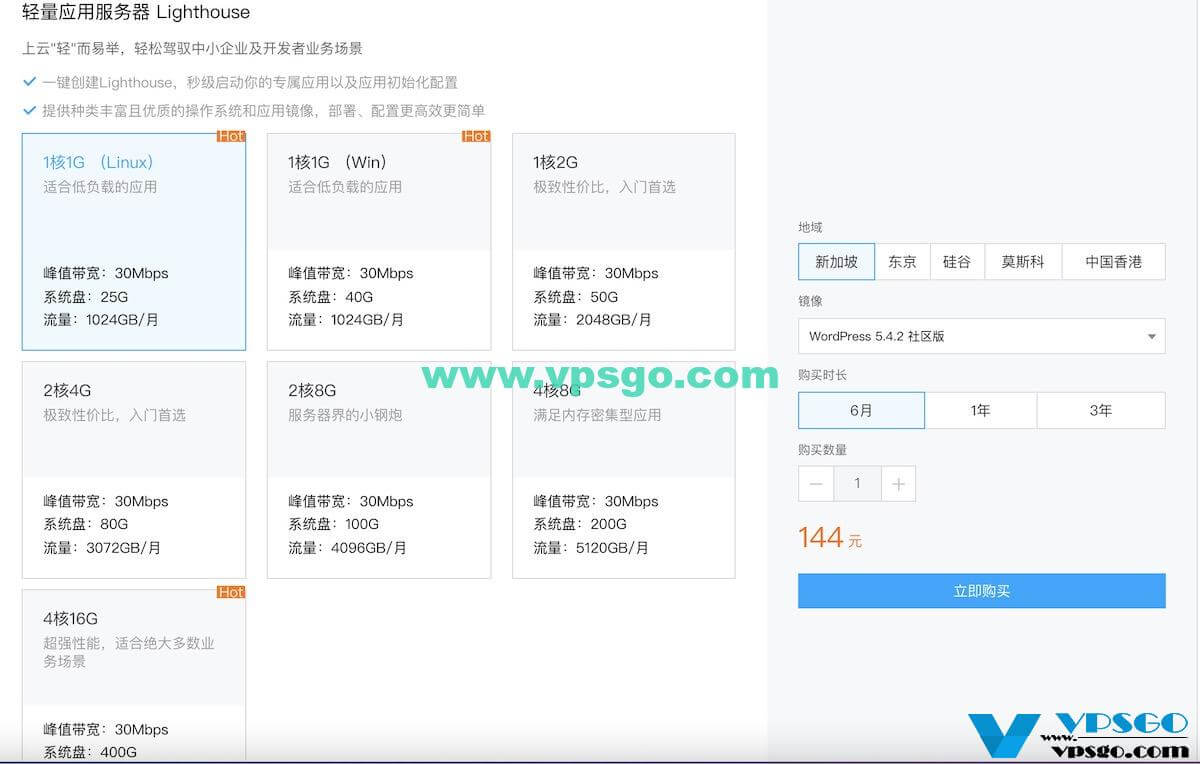Pick the 4核8G plan card
Viewport: 1200px width, 764px height.
click(624, 470)
